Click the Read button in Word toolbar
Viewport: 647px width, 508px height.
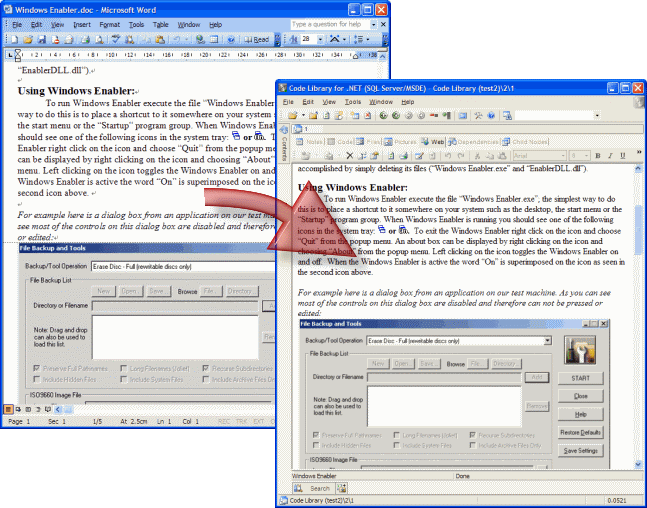257,40
